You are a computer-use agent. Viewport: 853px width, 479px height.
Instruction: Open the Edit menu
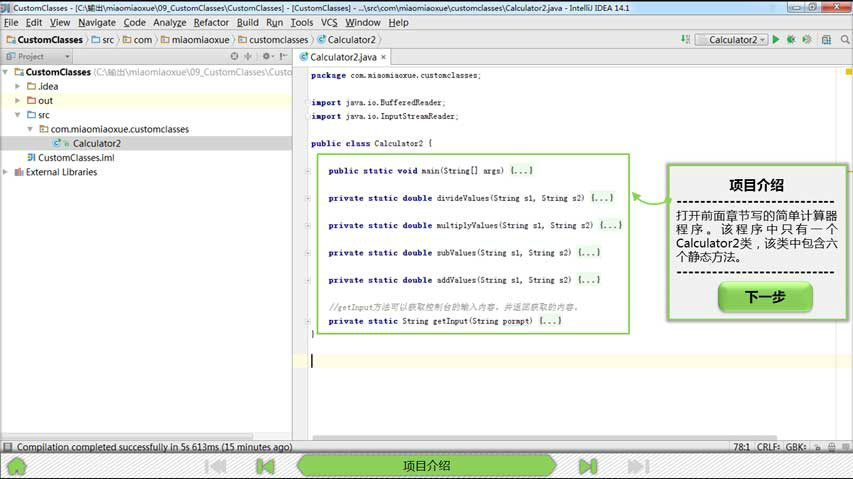[34, 22]
